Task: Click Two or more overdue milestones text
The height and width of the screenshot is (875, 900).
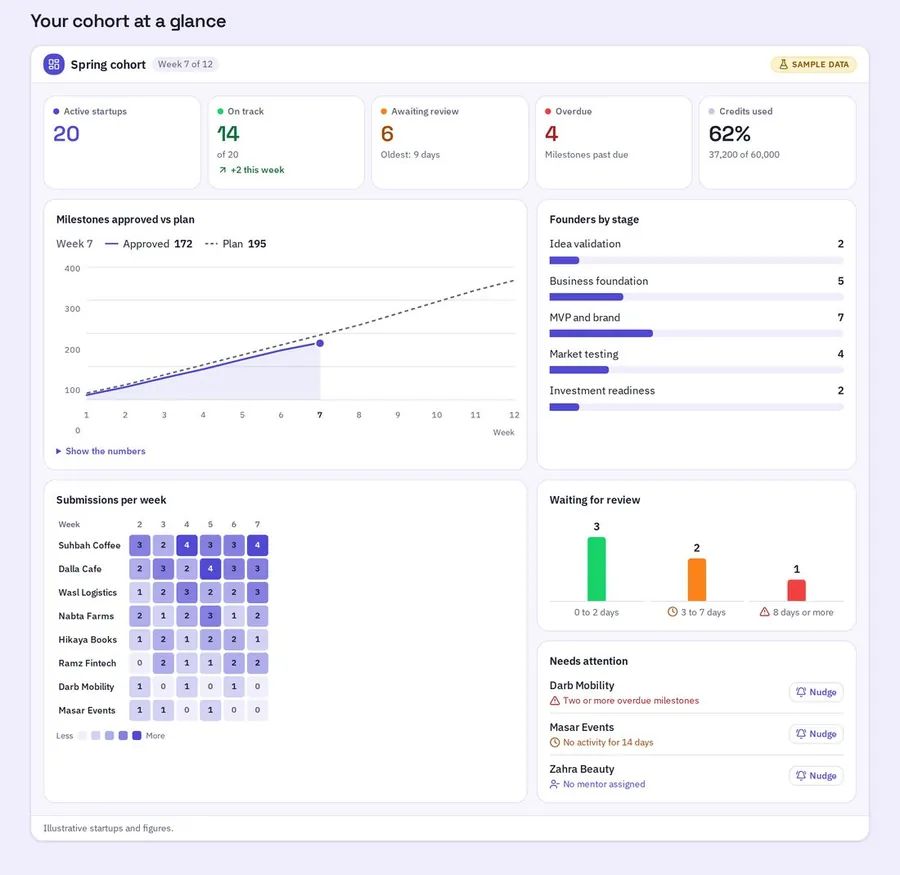Action: pos(631,700)
